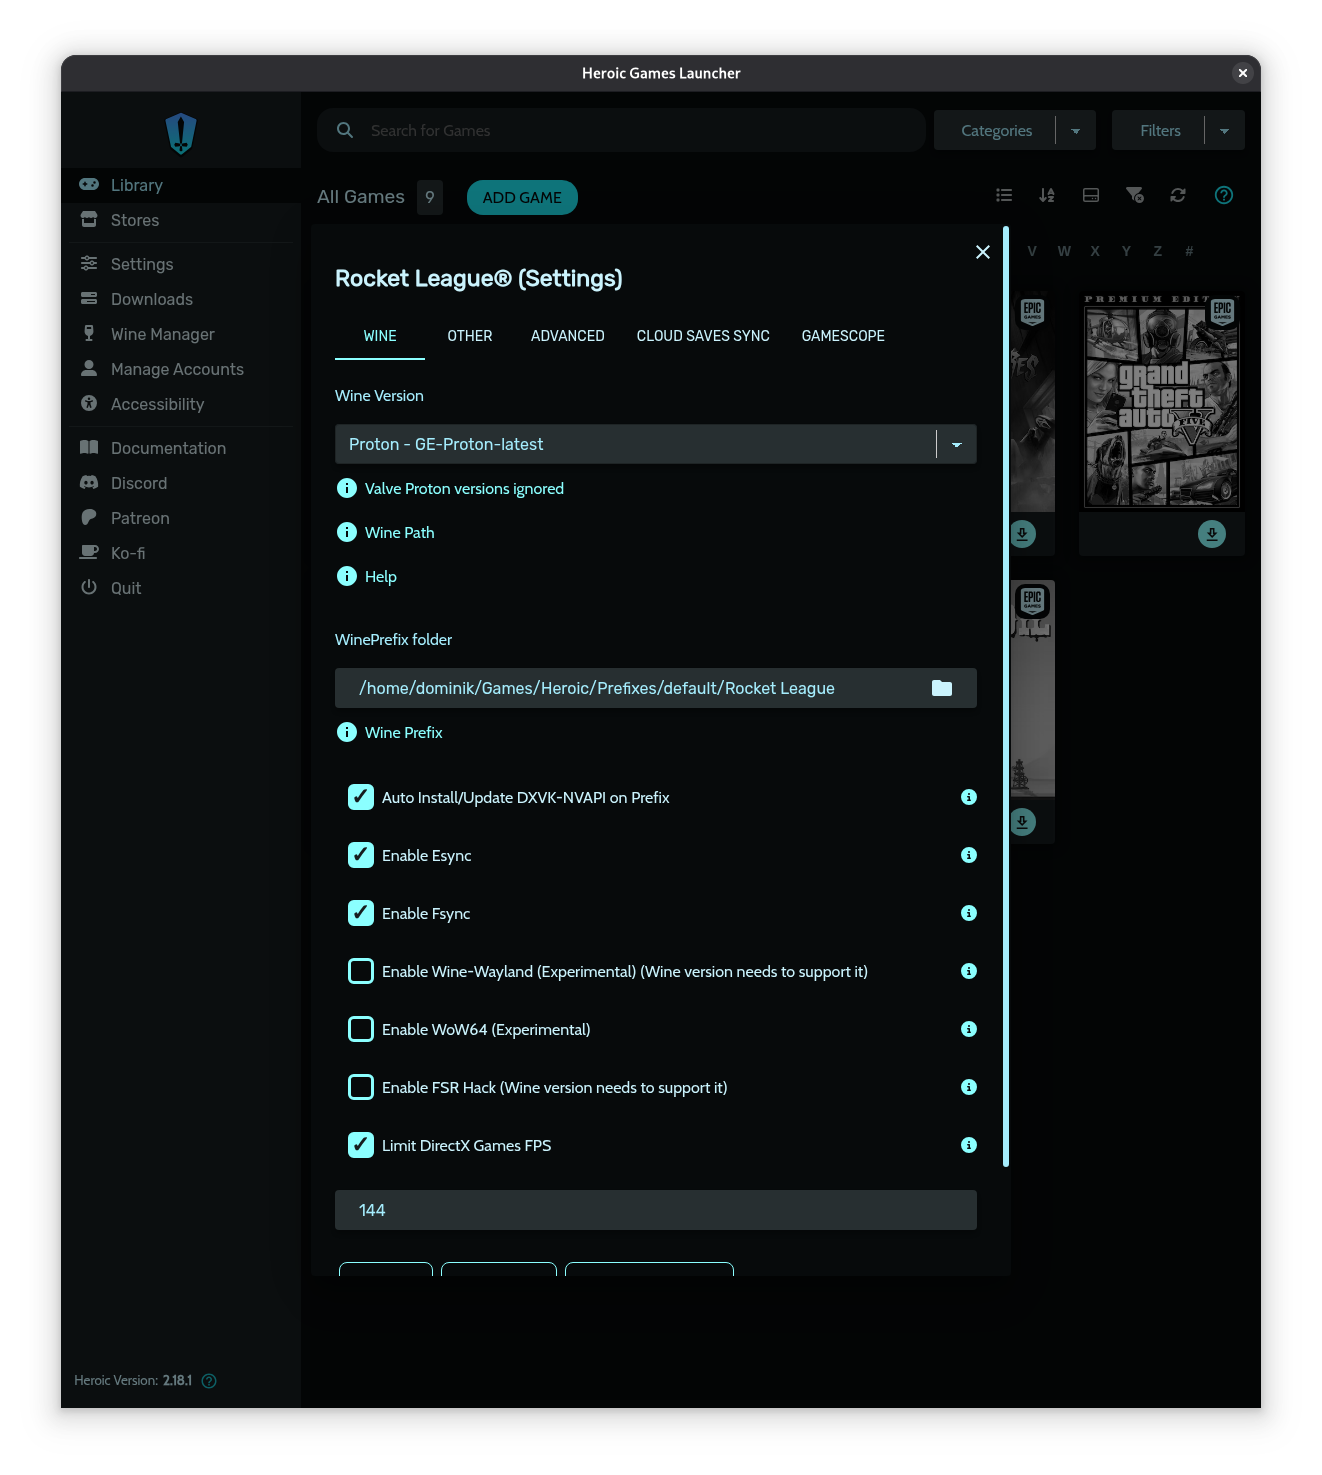Enable WoW64 (Experimental) checkbox
The height and width of the screenshot is (1475, 1322).
[x=361, y=1029]
